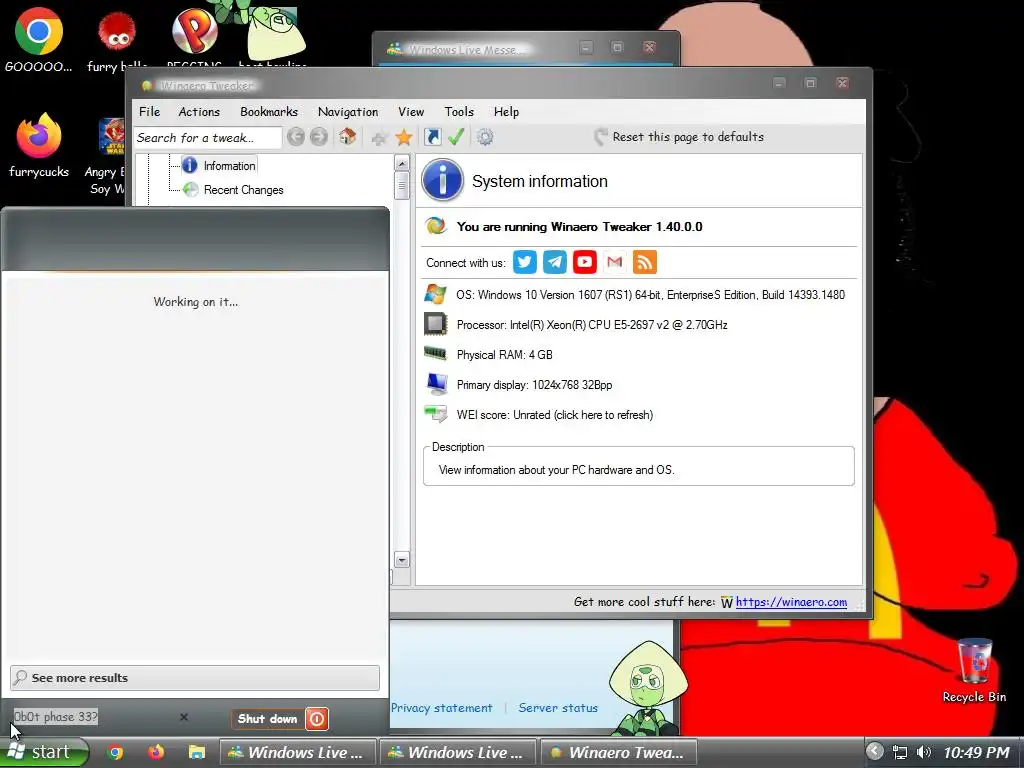The image size is (1024, 768).
Task: Open Winaero's Twitter link icon
Action: click(x=524, y=262)
